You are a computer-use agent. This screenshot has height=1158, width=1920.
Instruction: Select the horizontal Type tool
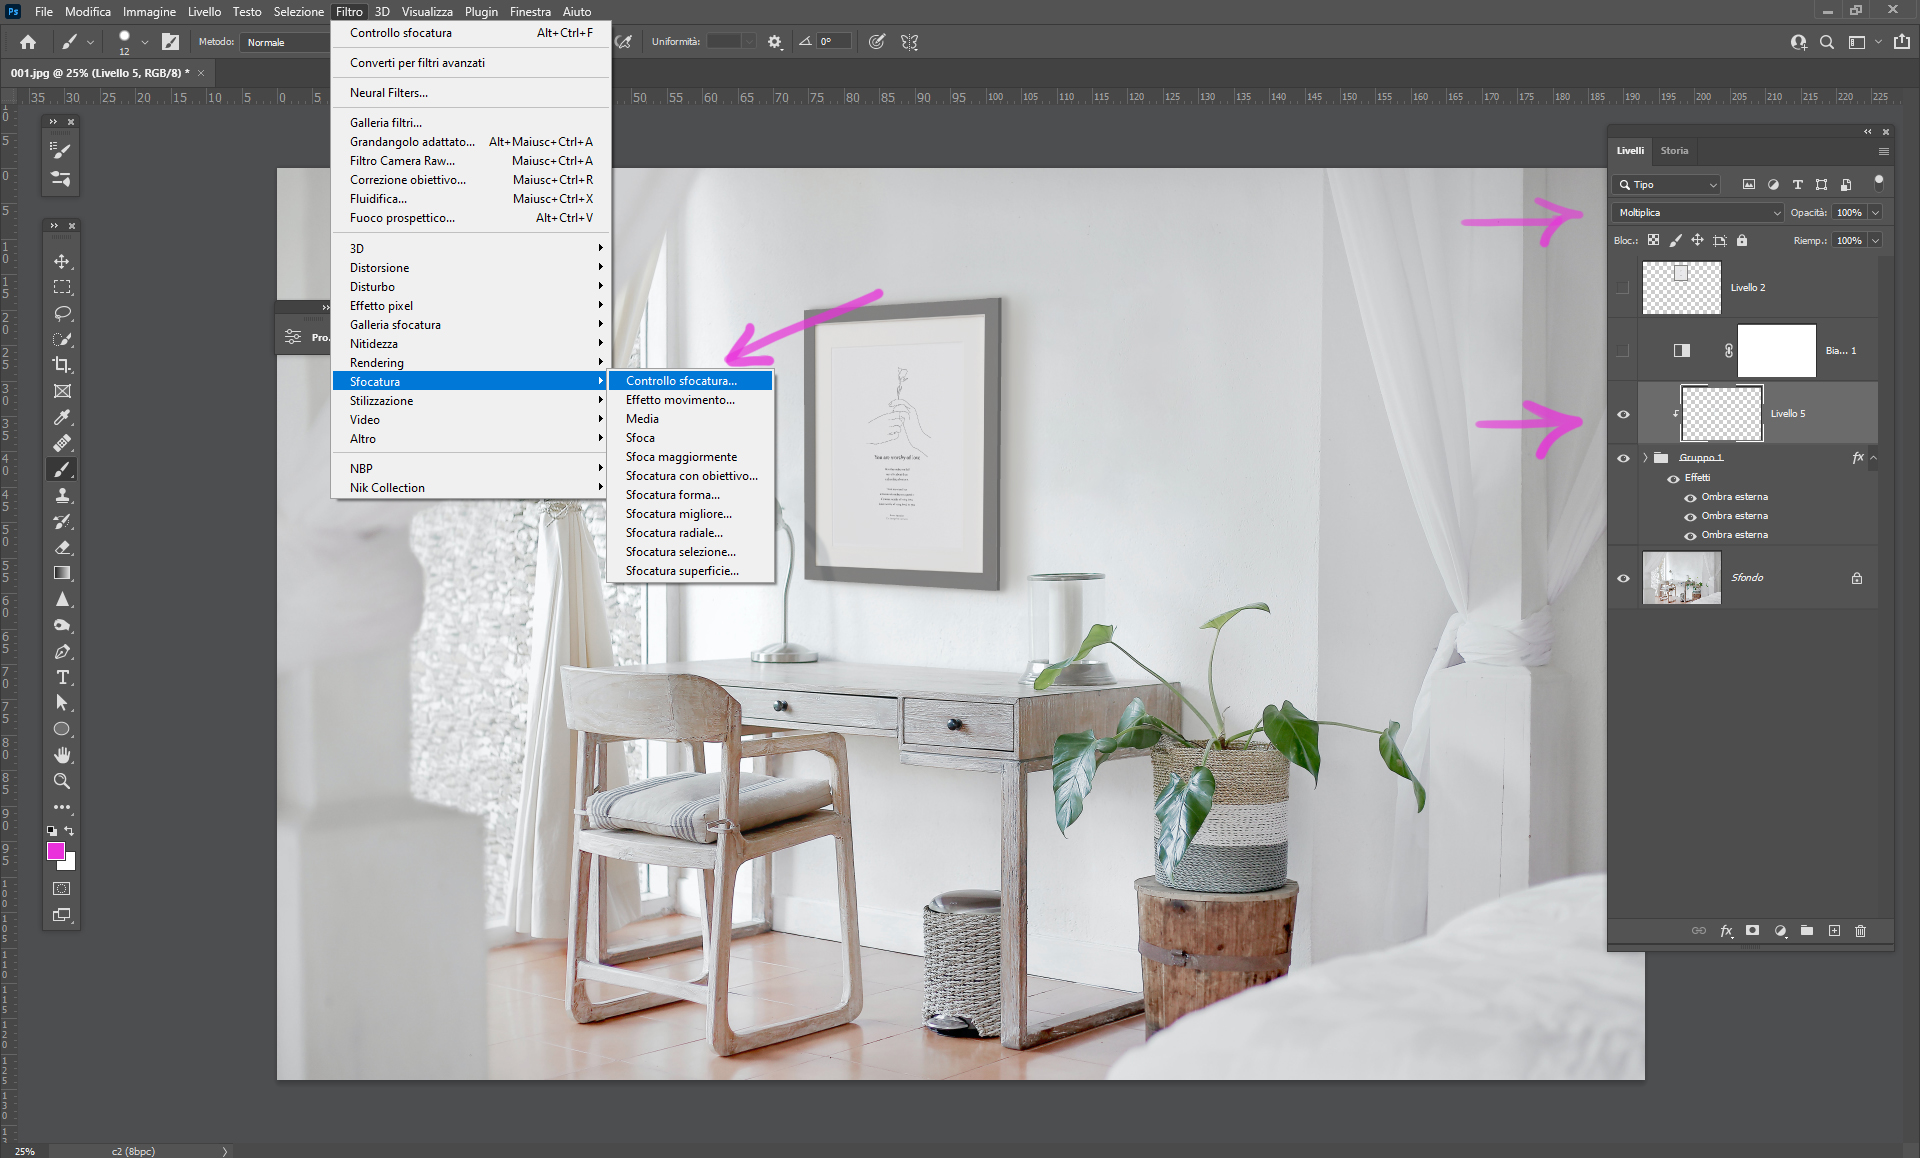pyautogui.click(x=62, y=677)
